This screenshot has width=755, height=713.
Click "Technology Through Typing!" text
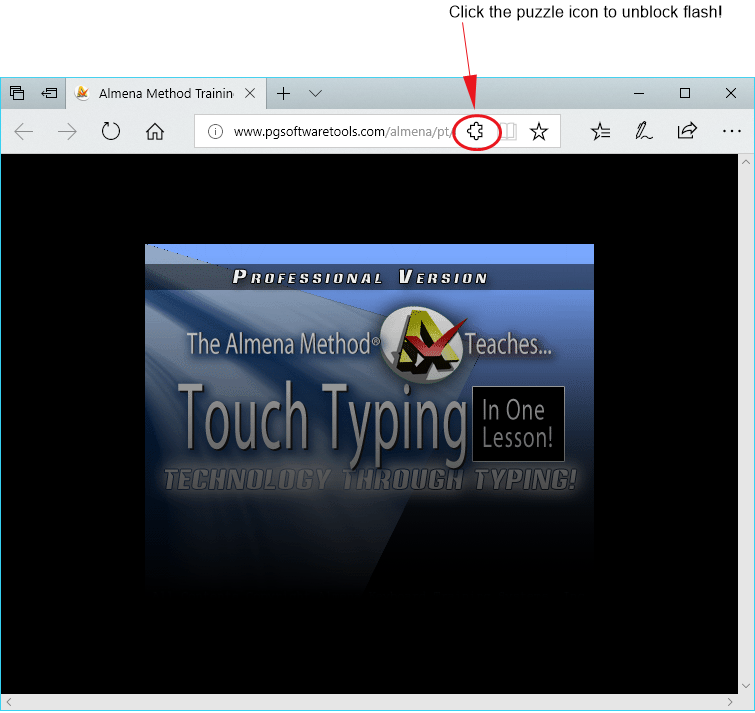click(x=370, y=480)
